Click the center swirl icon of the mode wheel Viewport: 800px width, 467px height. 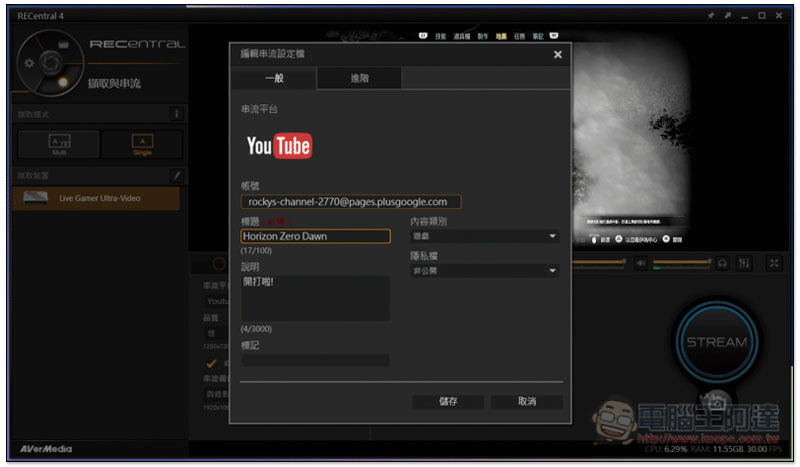point(51,63)
